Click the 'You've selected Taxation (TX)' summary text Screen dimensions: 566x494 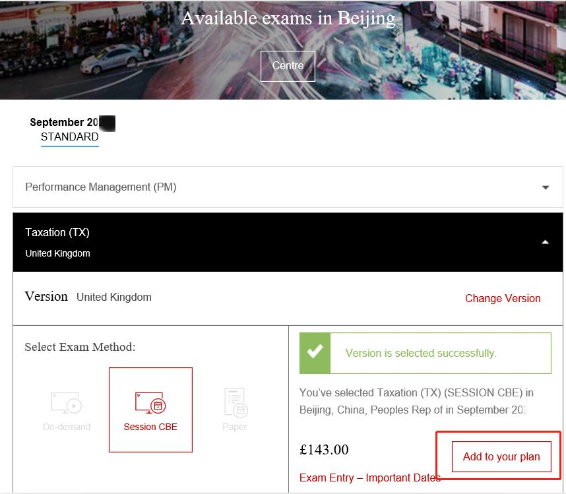[416, 401]
